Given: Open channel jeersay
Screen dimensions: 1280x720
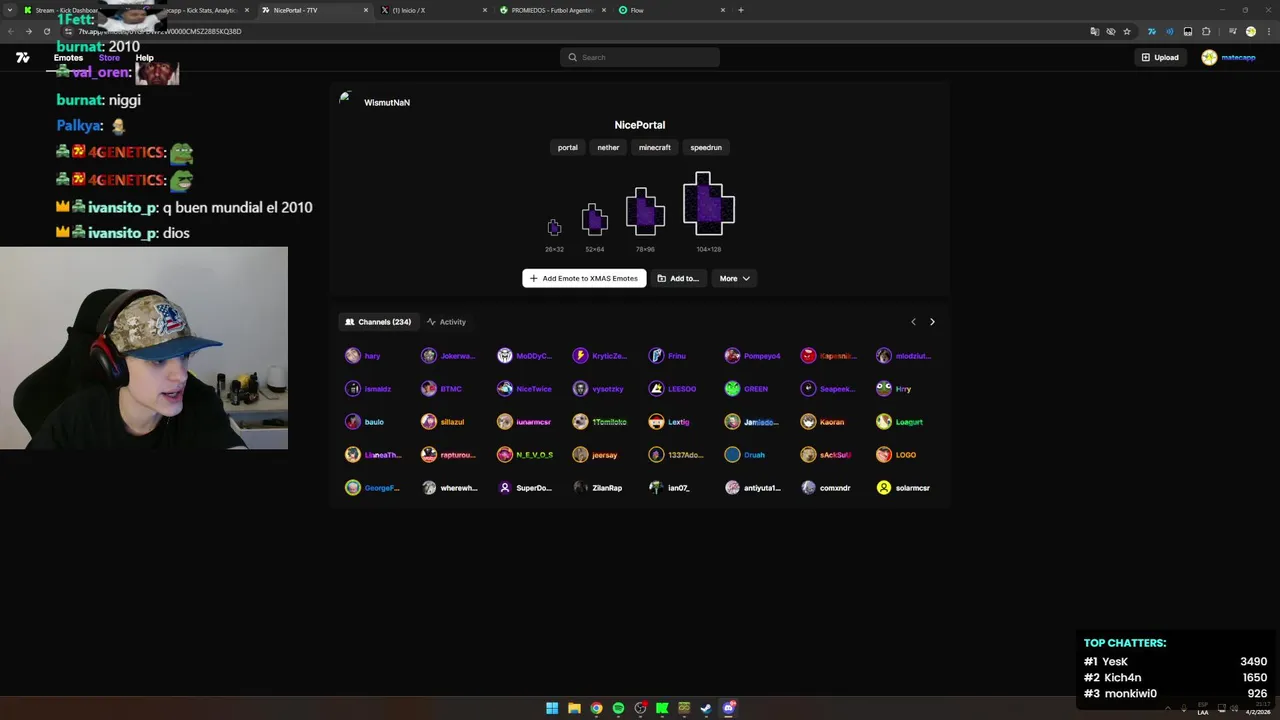Looking at the screenshot, I should tap(595, 455).
